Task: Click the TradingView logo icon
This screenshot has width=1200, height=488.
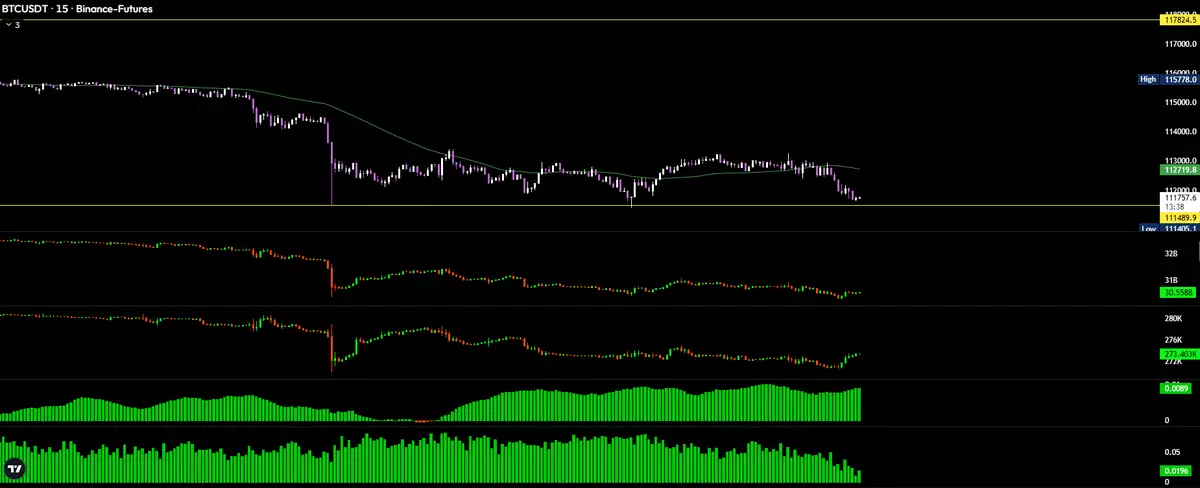Action: (x=15, y=469)
